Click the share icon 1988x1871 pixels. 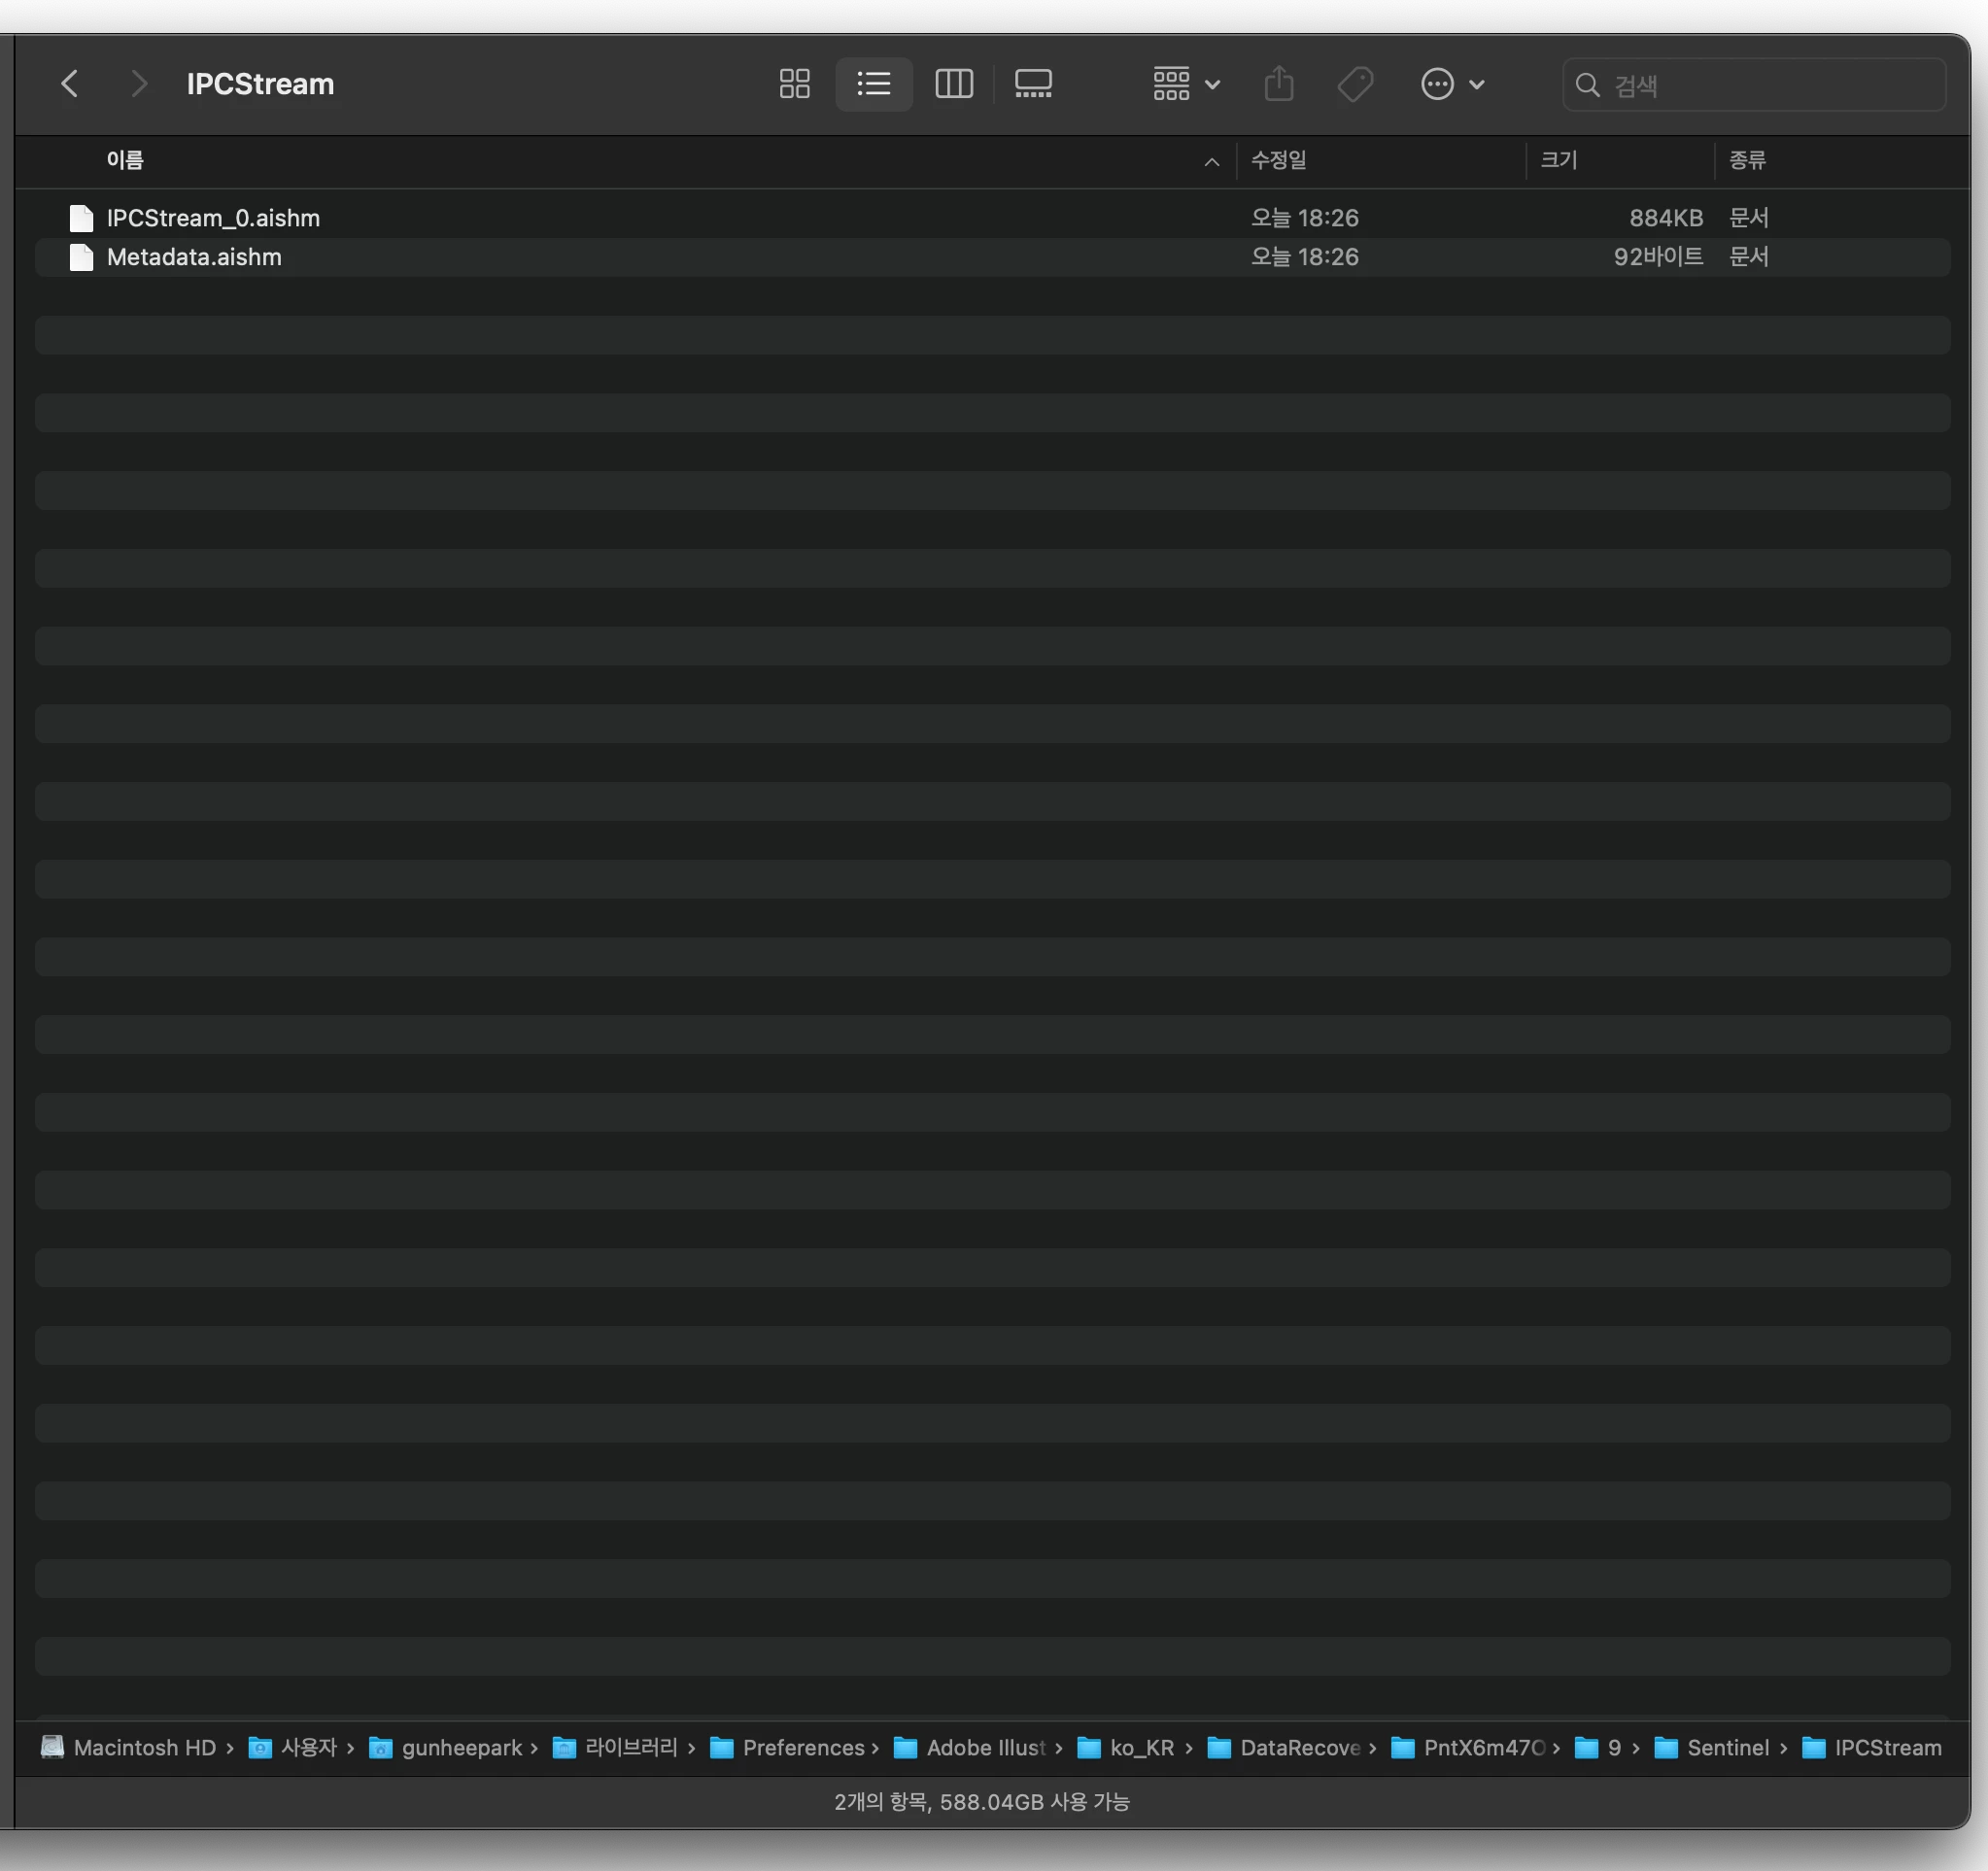click(x=1278, y=84)
